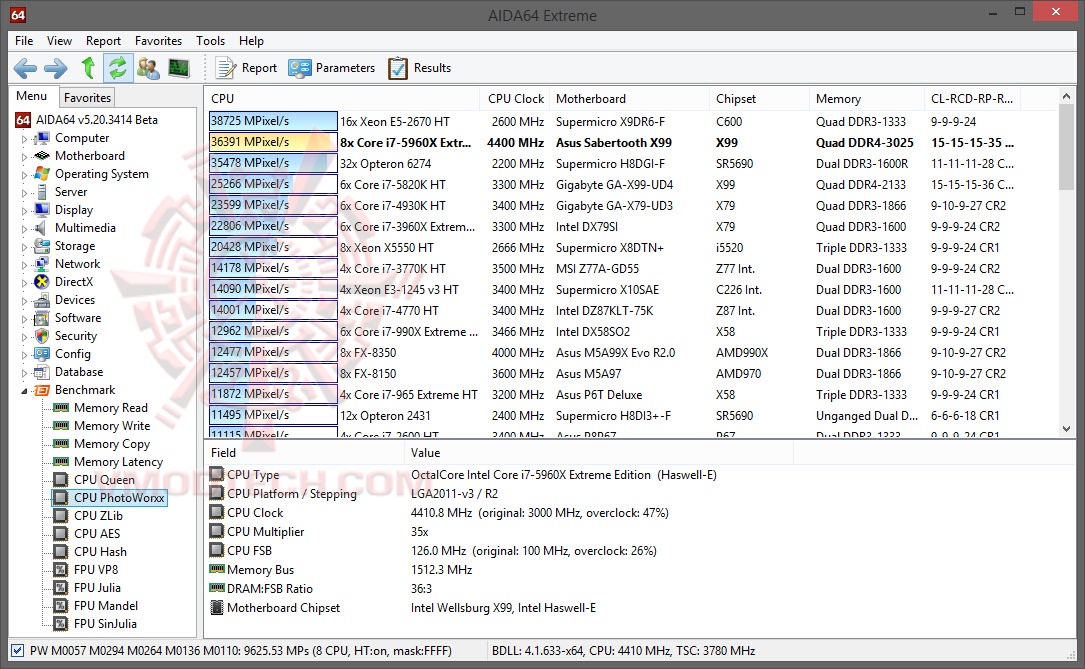The width and height of the screenshot is (1085, 669).
Task: Select the Config tree item
Action: click(73, 354)
